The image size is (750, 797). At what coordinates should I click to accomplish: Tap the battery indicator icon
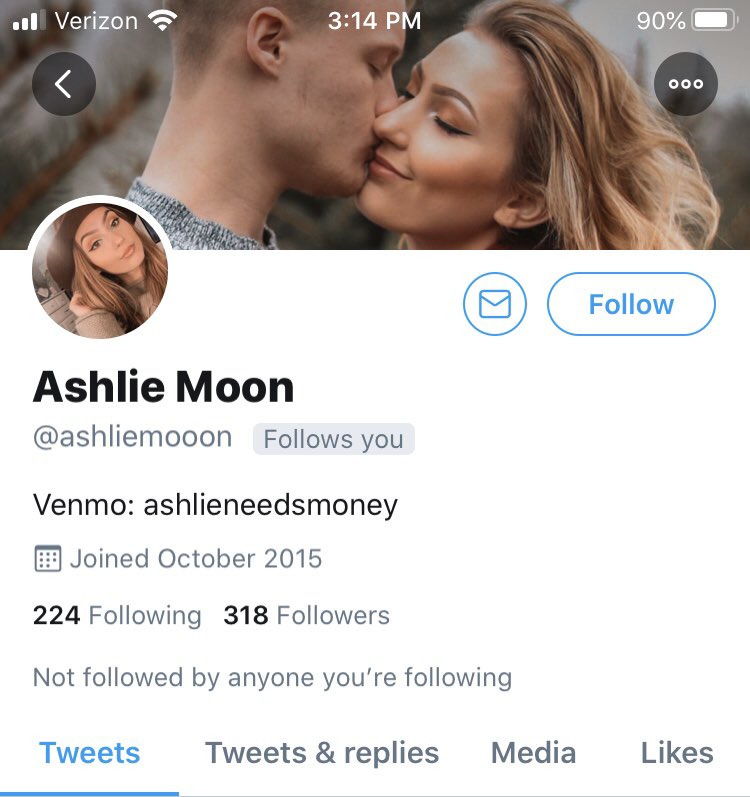(x=715, y=20)
